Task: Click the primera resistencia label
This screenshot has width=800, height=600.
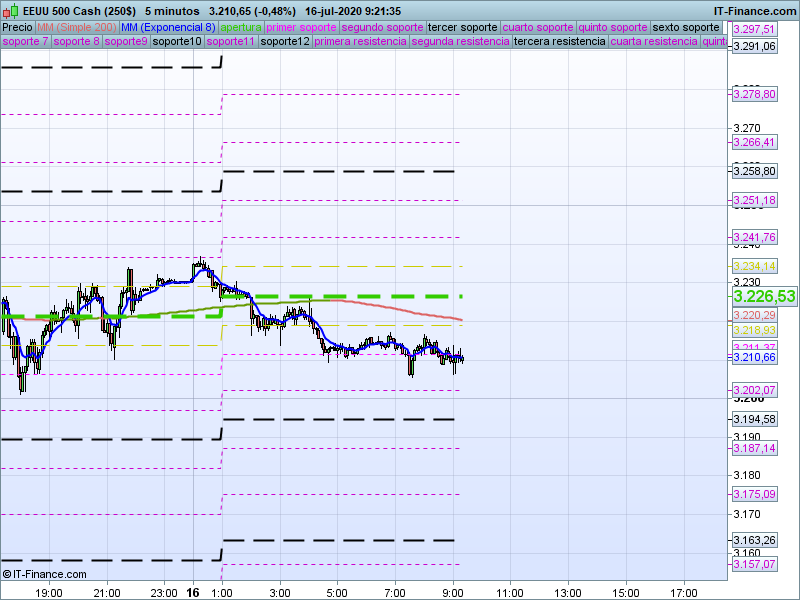Action: click(360, 42)
